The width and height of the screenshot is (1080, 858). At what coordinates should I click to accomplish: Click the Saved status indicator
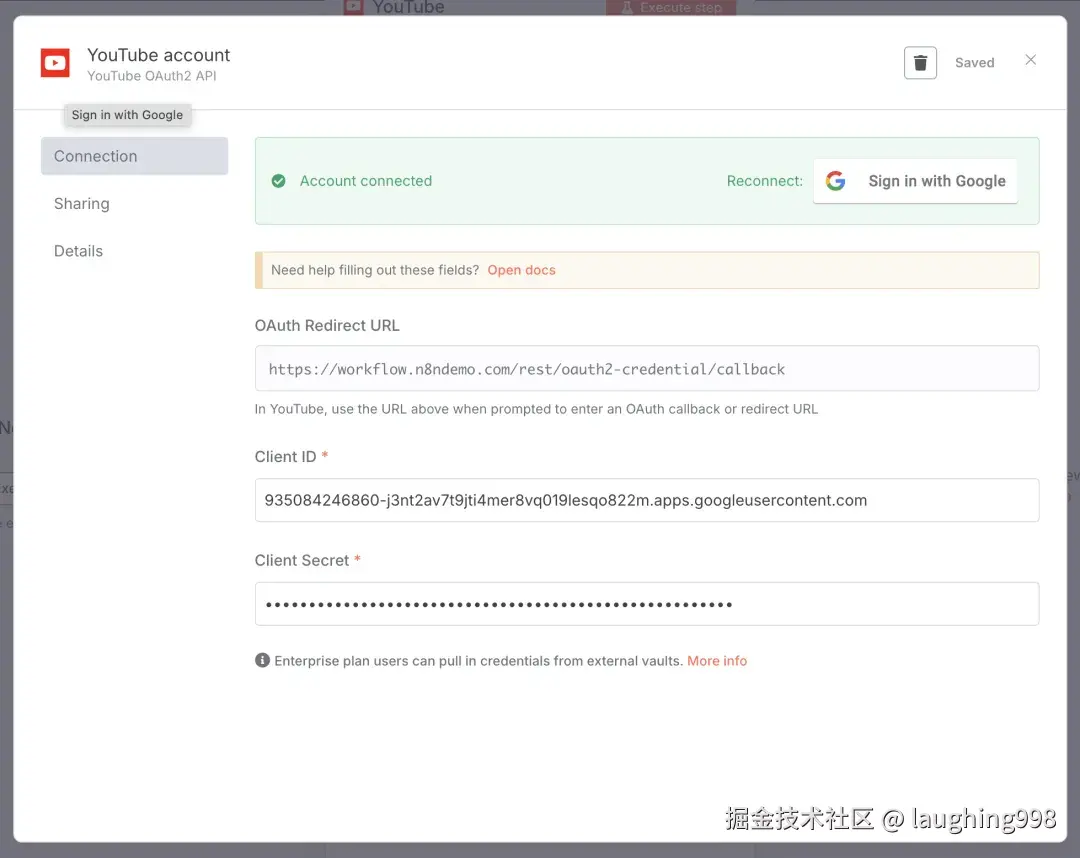974,62
